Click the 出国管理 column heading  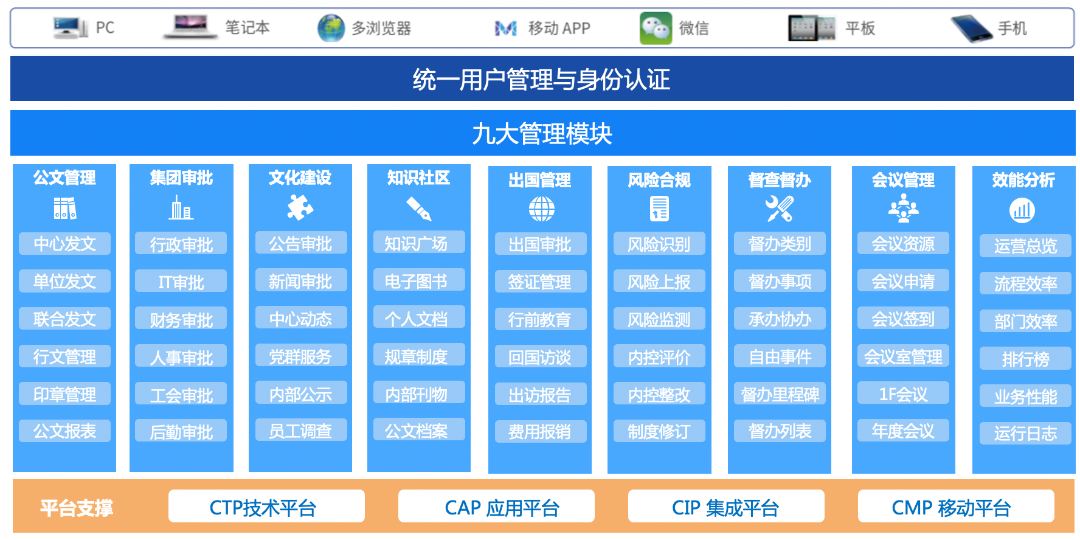(x=540, y=180)
